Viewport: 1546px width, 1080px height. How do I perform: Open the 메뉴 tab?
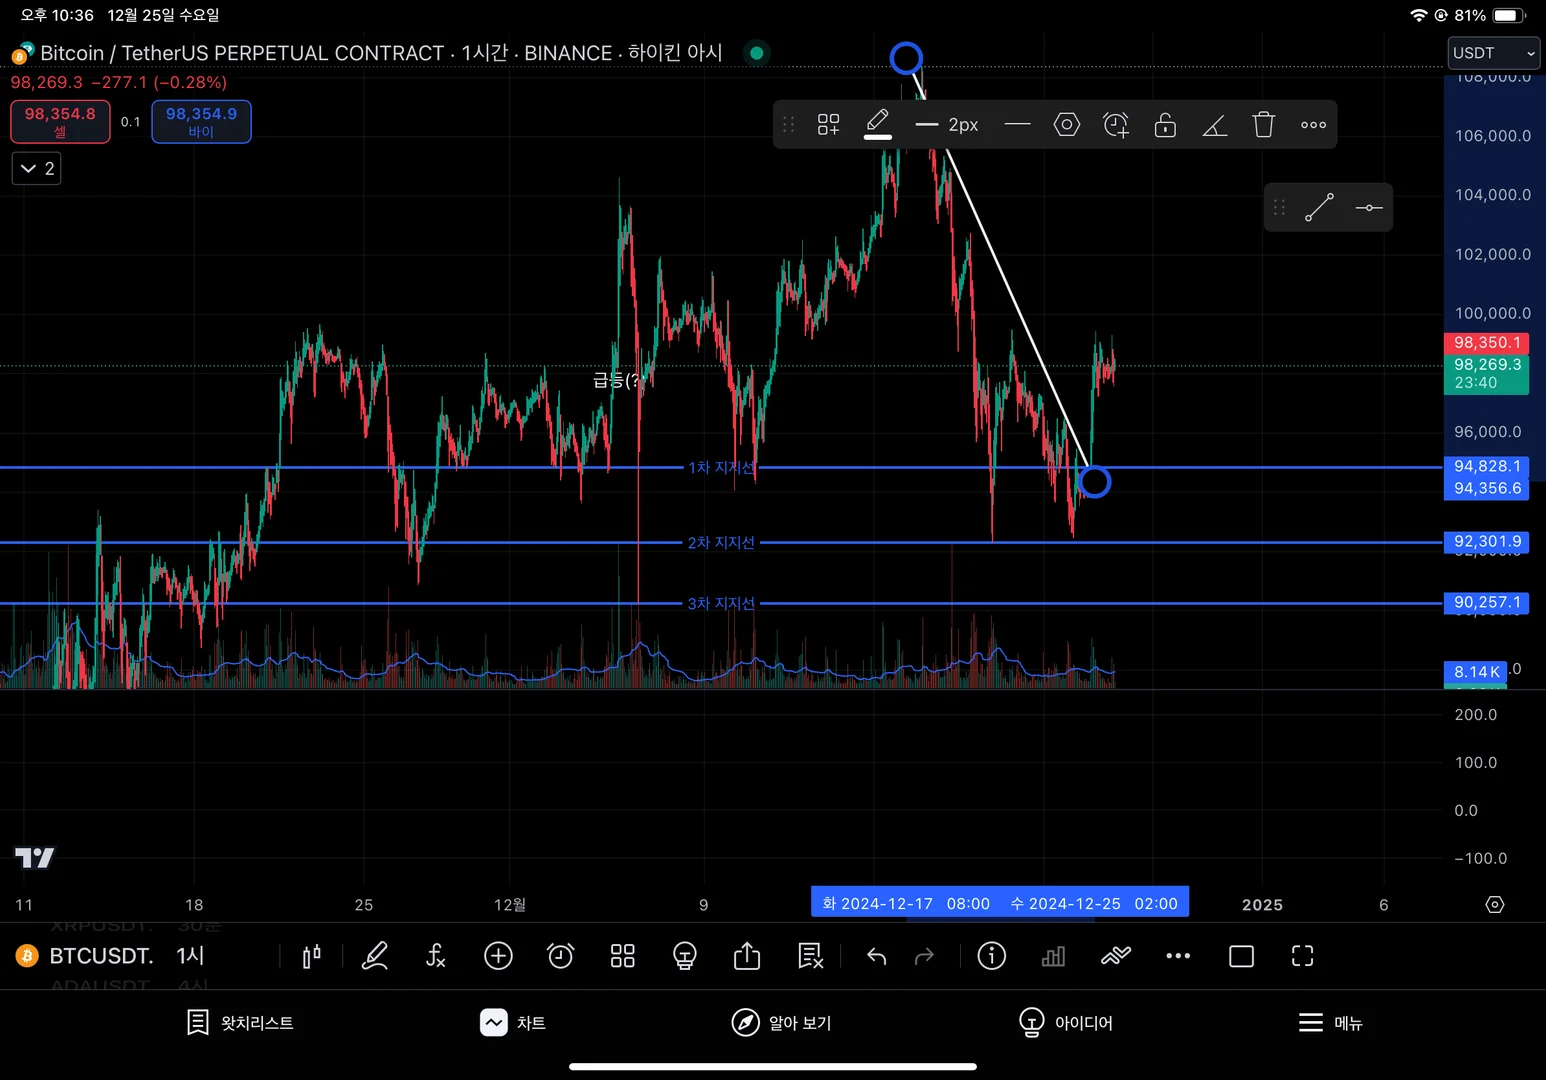tap(1331, 1022)
